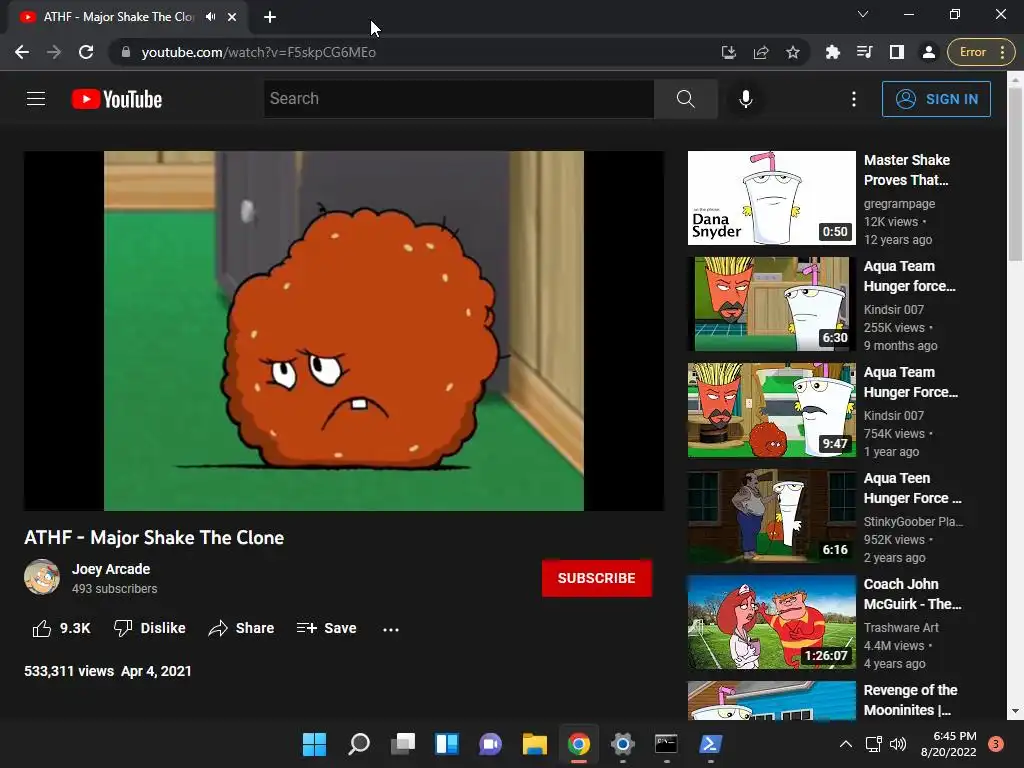
Task: Click the magnifier search button
Action: [x=685, y=99]
